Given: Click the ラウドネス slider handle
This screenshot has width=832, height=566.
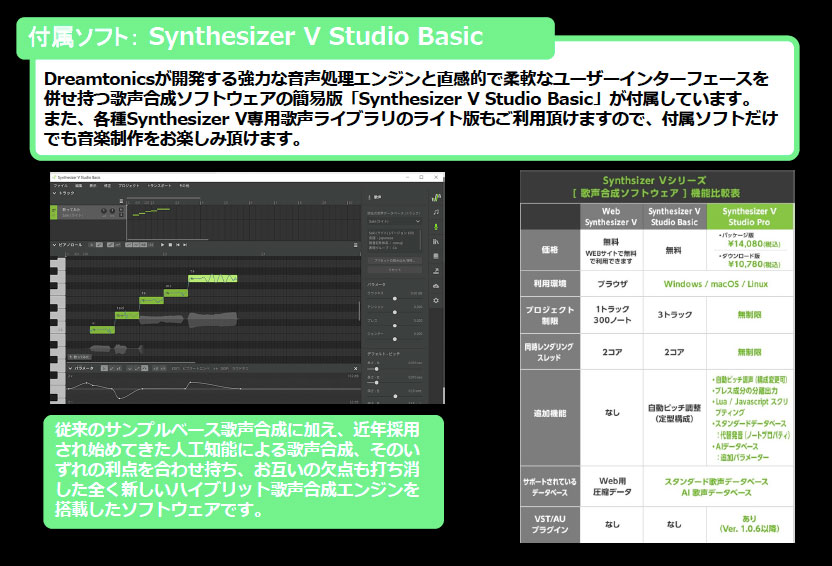Looking at the screenshot, I should click(x=395, y=299).
